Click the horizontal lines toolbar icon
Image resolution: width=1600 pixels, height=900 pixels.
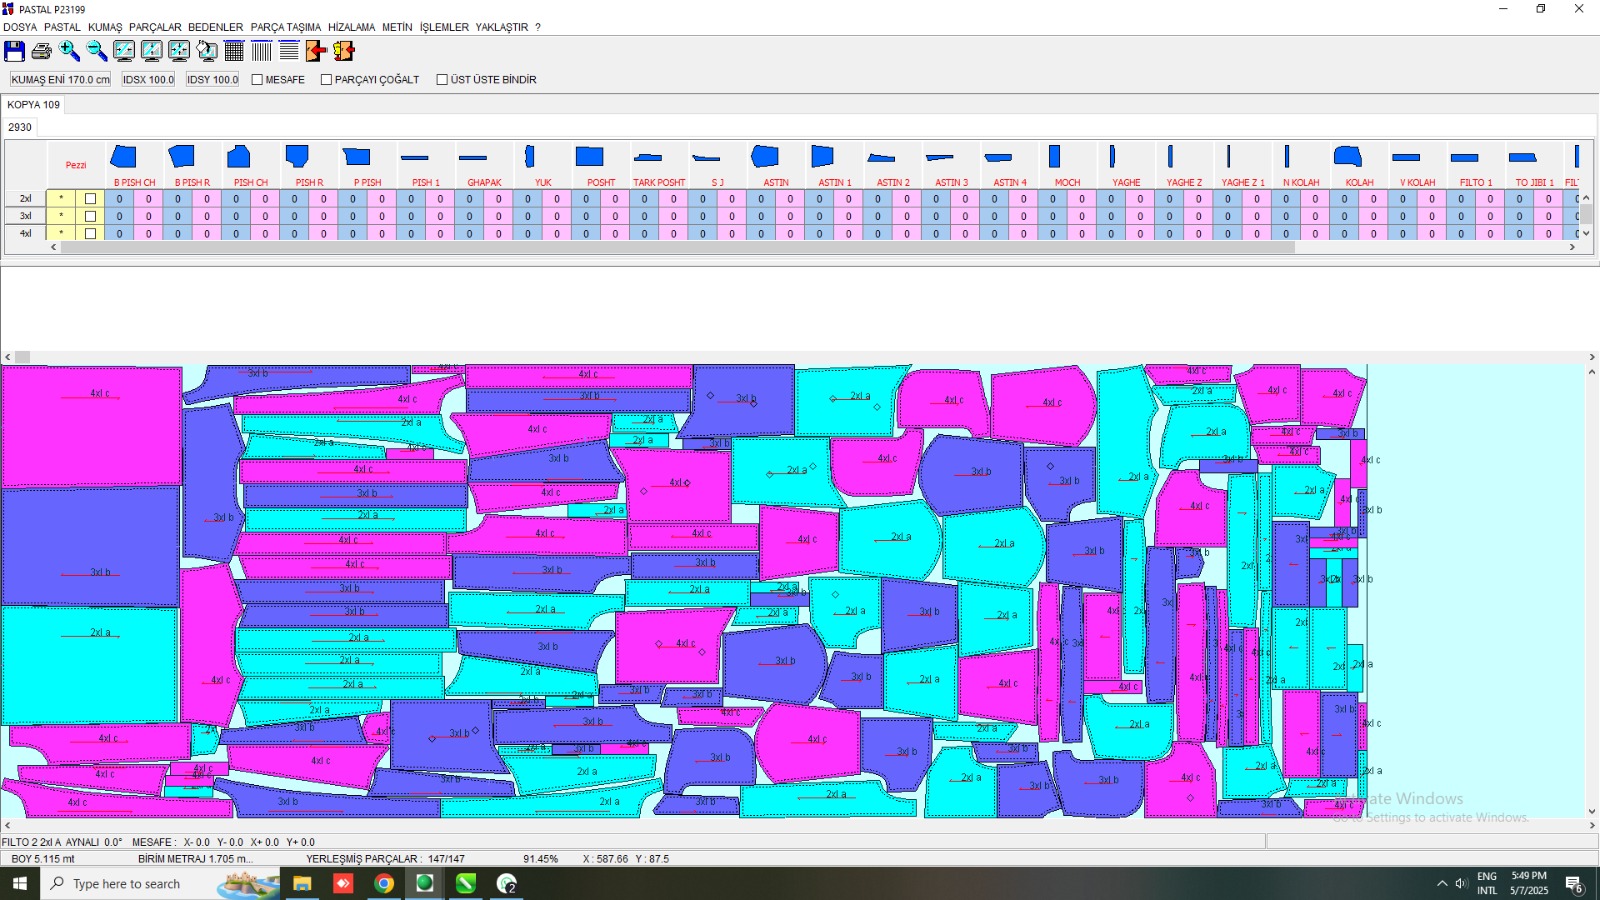pyautogui.click(x=289, y=51)
